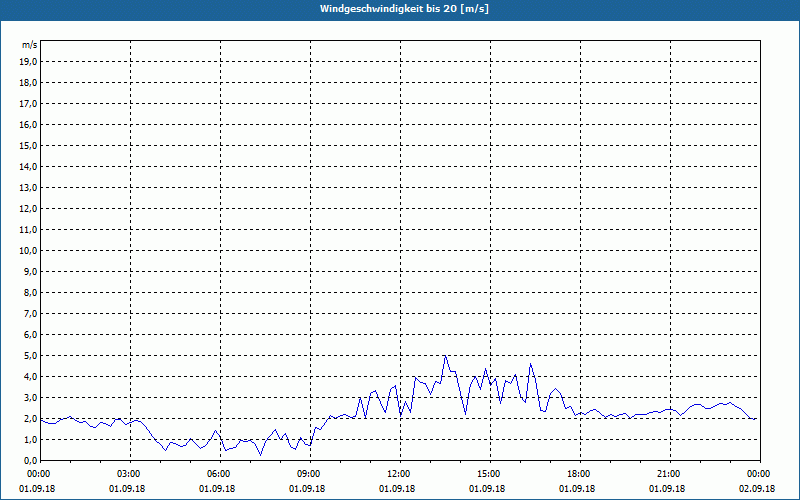800x500 pixels.
Task: Pick the '18:00' x-axis time label
Action: tap(580, 474)
